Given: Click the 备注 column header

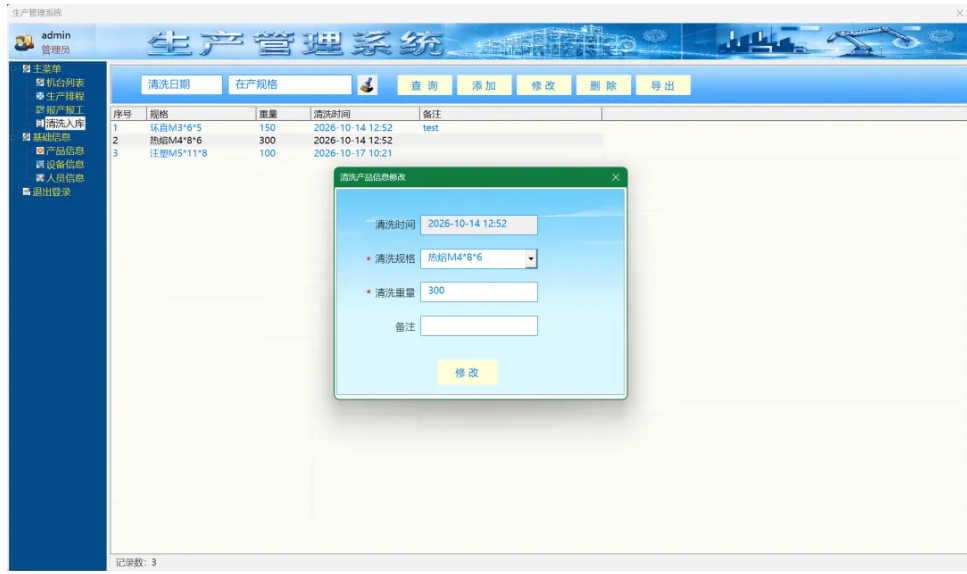Looking at the screenshot, I should (511, 113).
